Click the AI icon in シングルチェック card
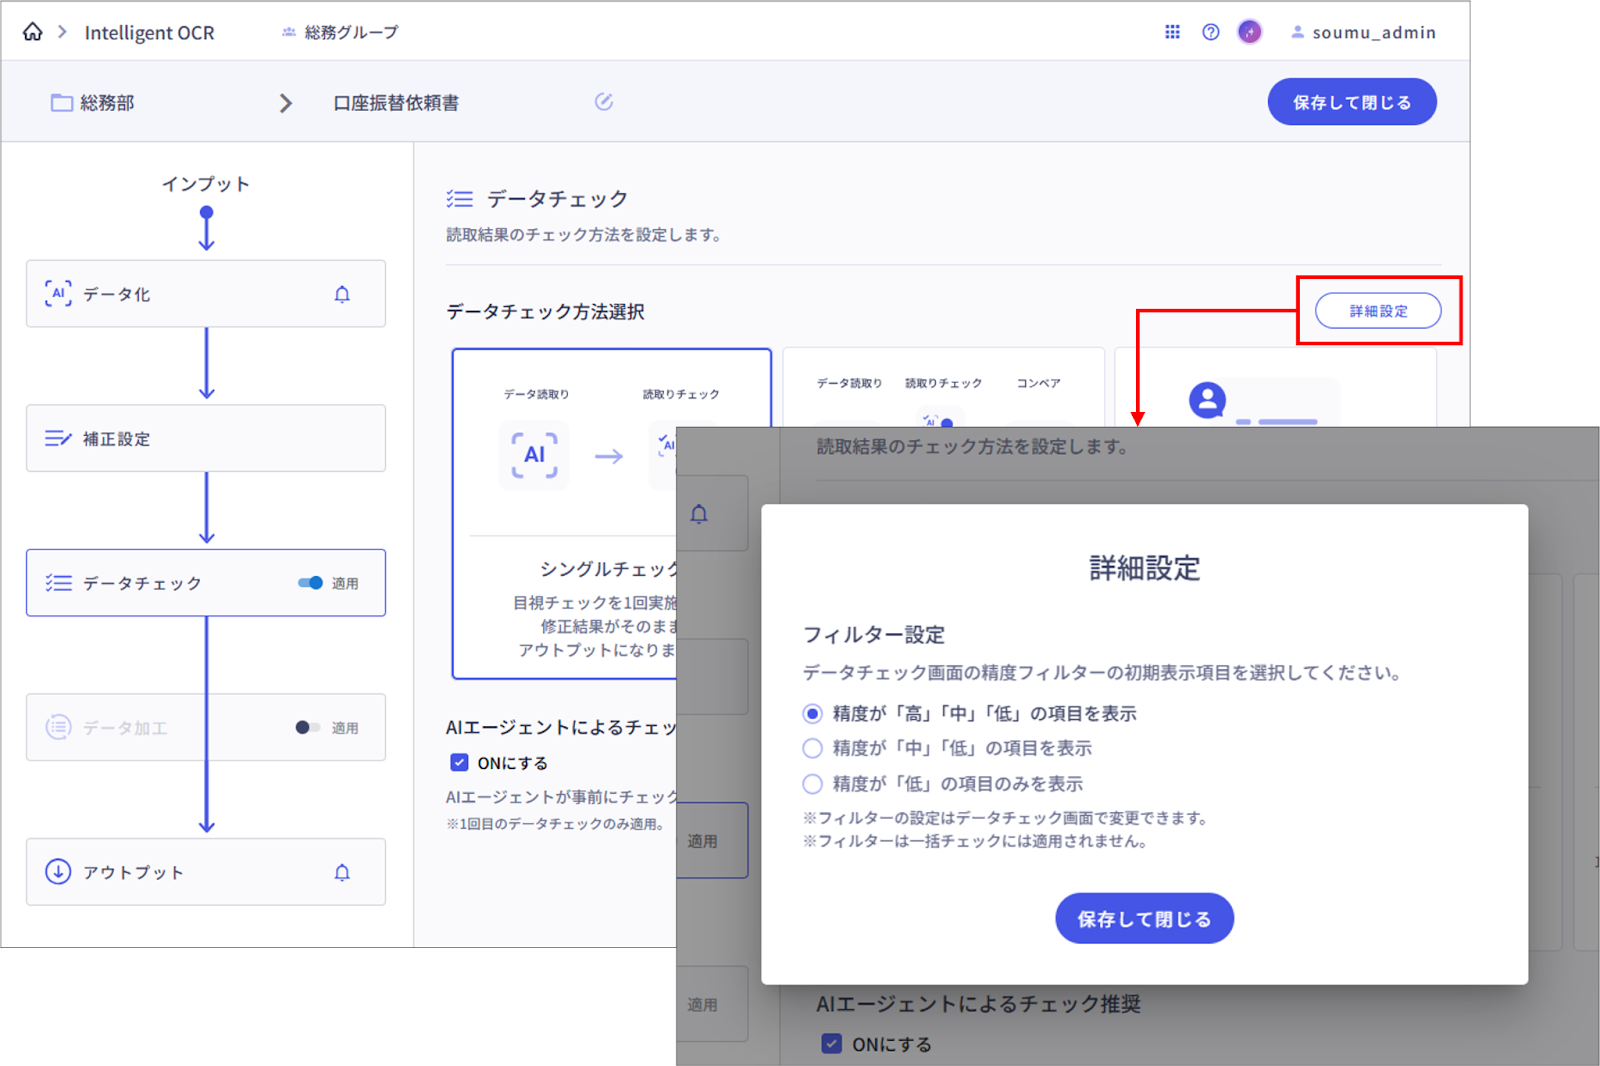The width and height of the screenshot is (1600, 1066). 534,455
